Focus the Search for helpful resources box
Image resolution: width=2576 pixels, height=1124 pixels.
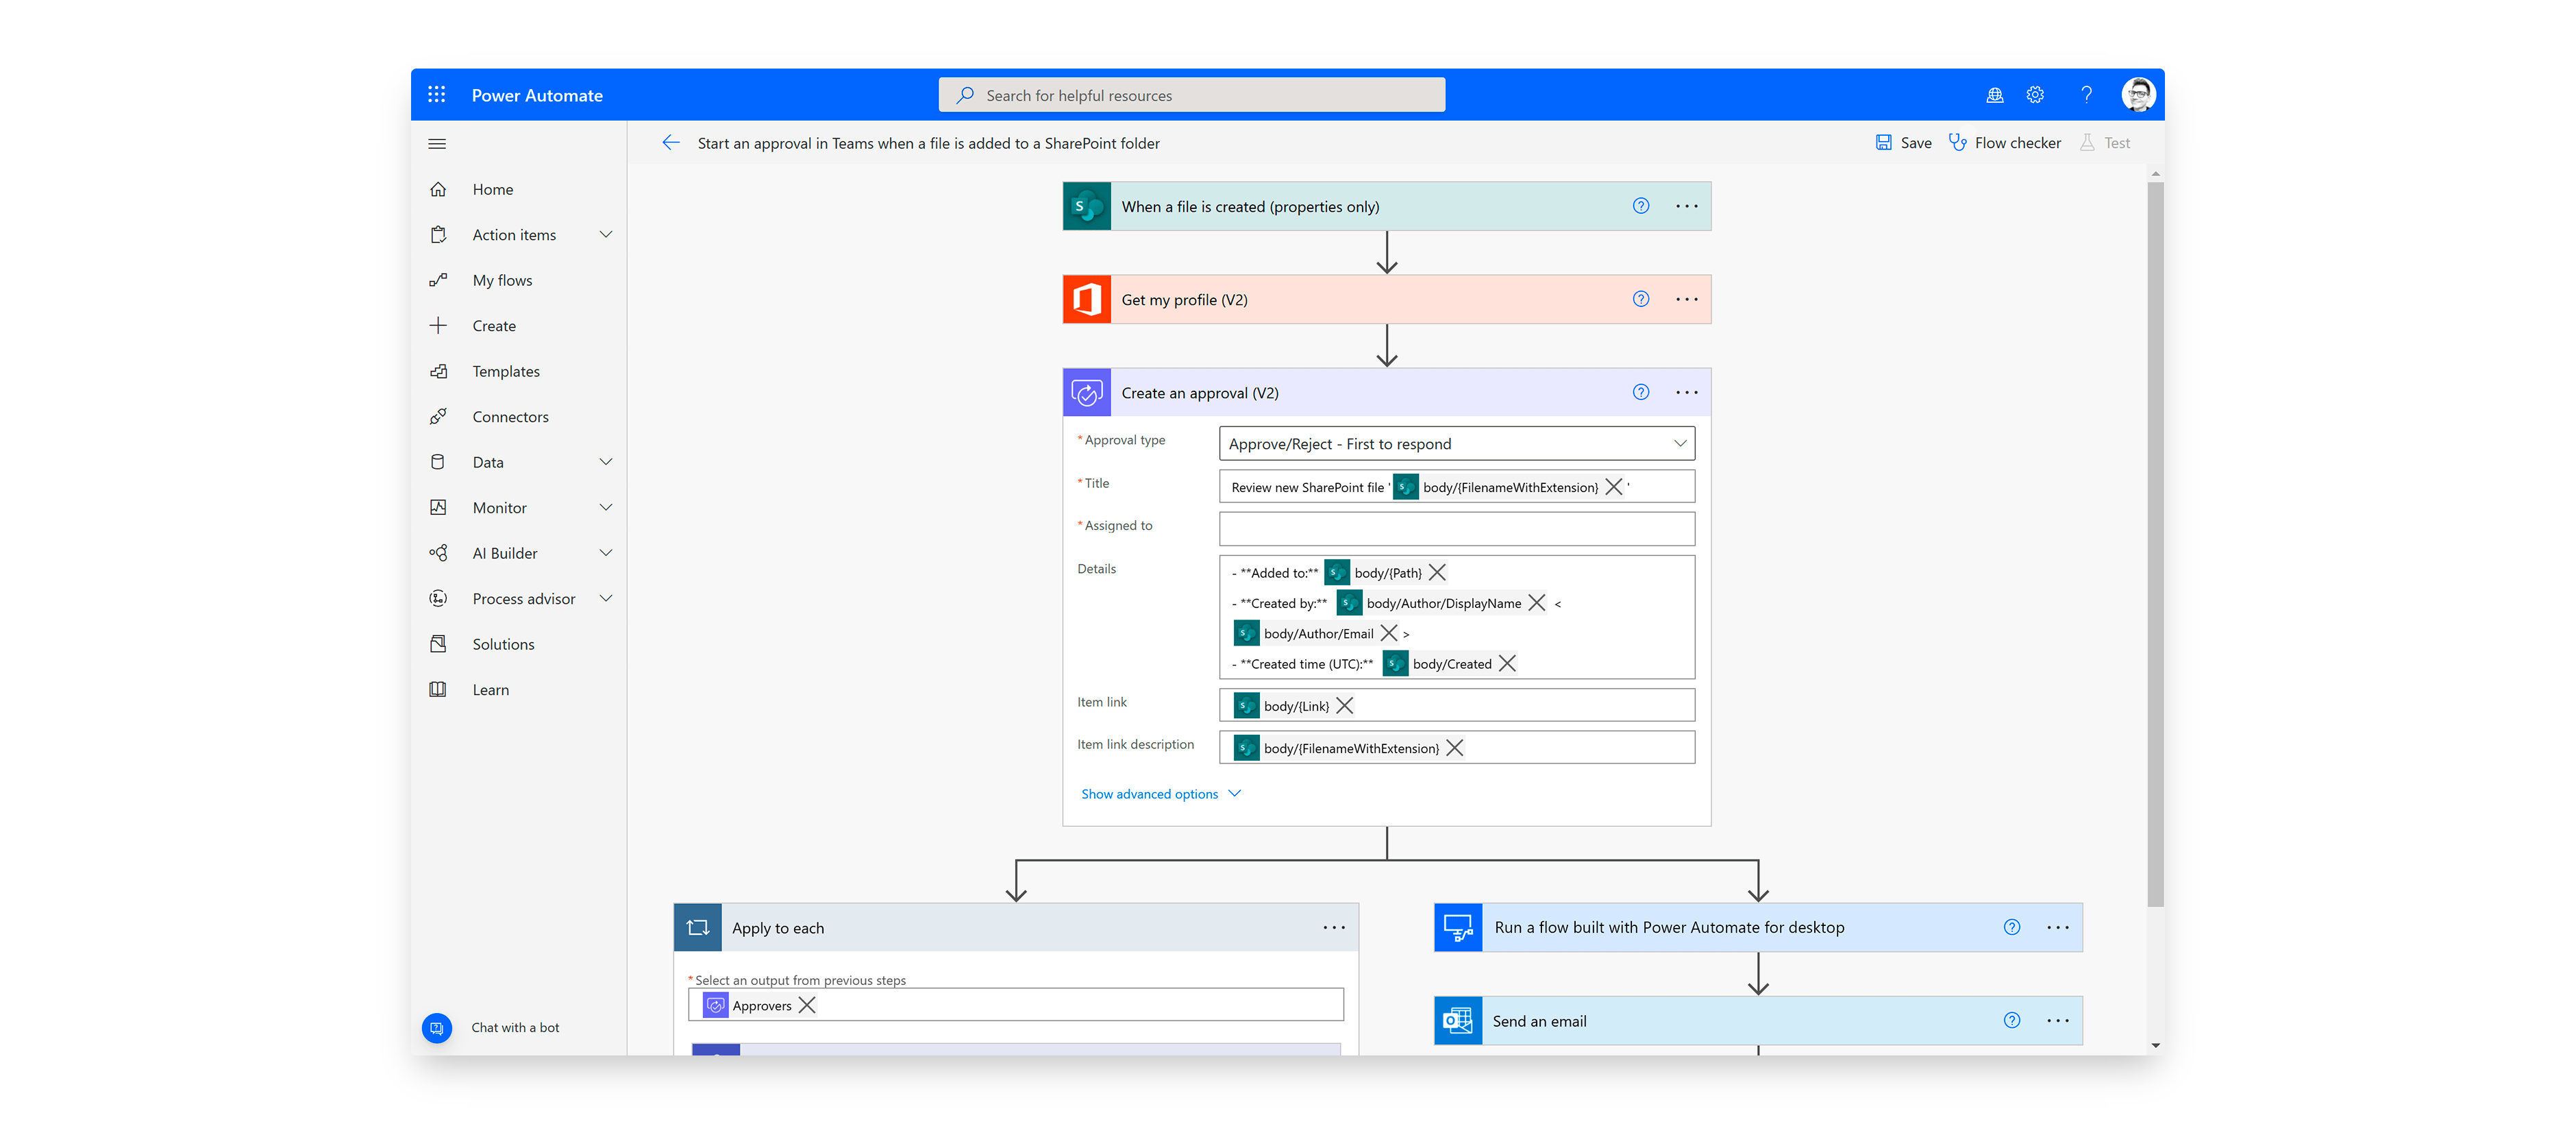coord(1191,95)
